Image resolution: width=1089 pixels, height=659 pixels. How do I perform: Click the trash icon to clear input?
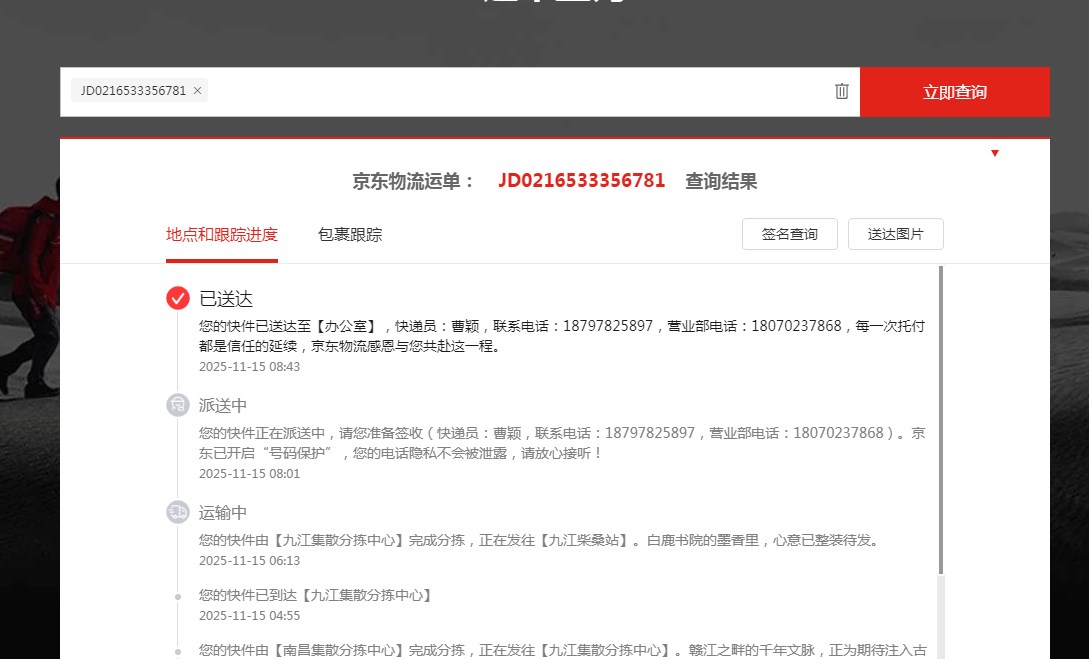[x=842, y=91]
